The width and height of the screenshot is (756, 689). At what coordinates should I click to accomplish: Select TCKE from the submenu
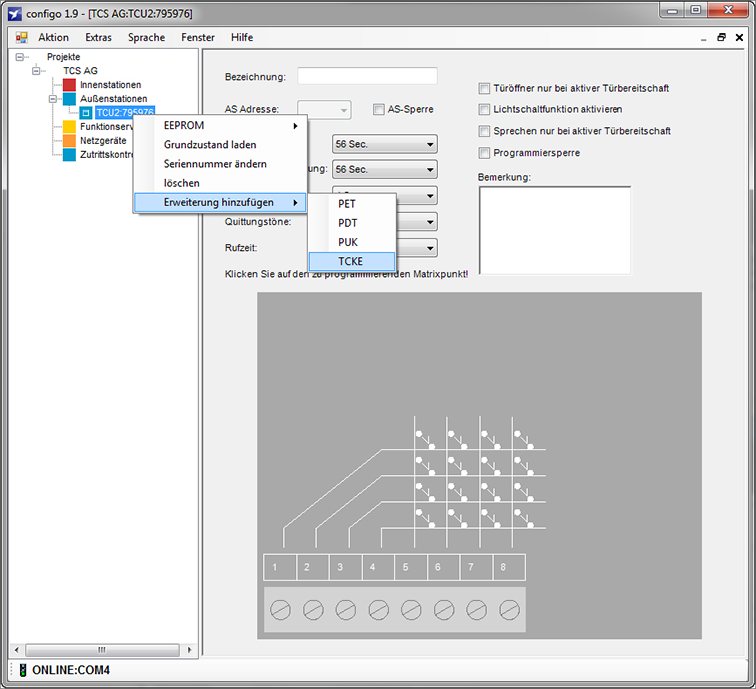(351, 261)
